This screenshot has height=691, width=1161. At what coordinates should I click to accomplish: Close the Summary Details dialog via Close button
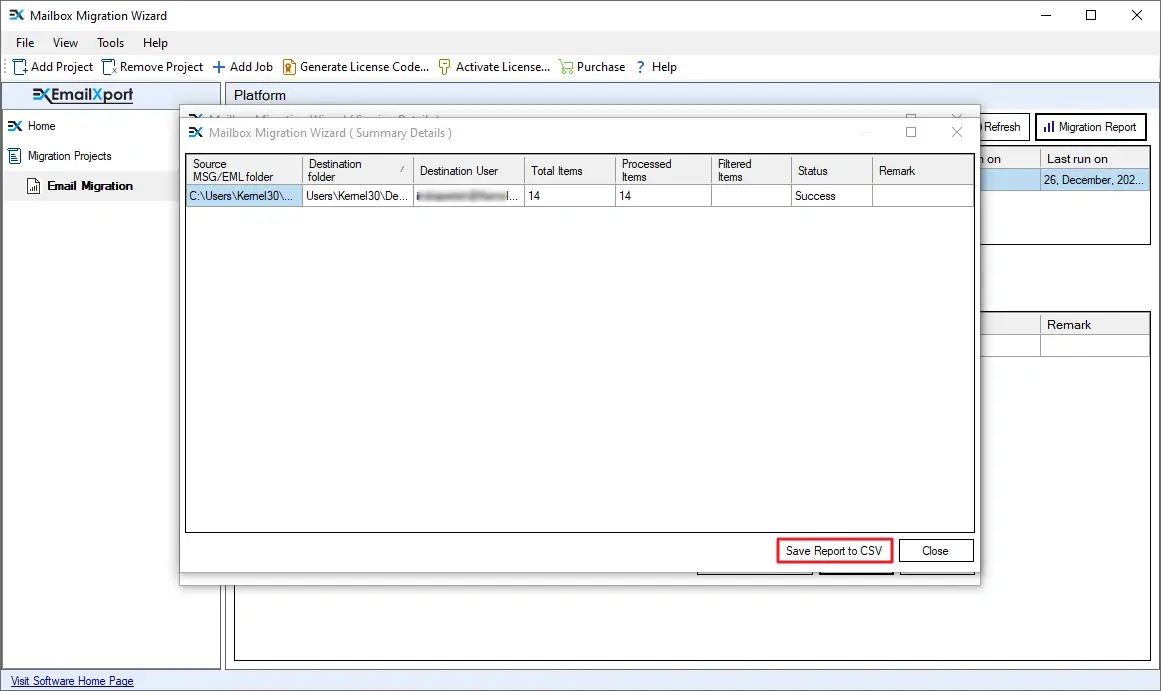pos(935,551)
